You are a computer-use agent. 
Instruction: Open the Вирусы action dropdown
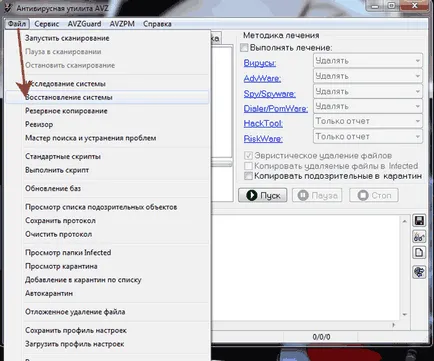368,61
